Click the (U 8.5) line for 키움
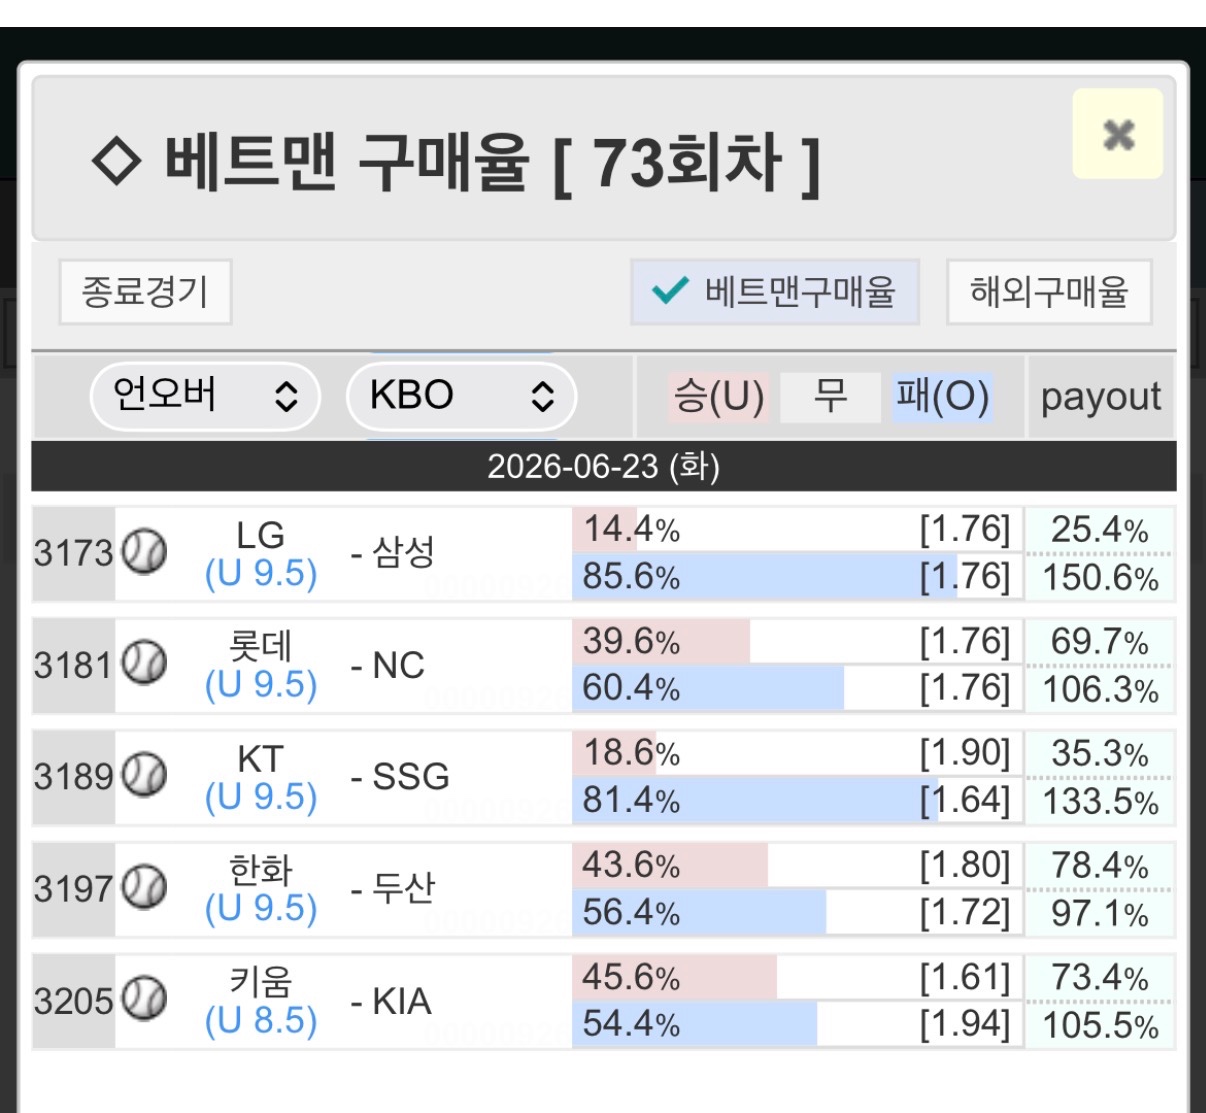The image size is (1206, 1113). point(261,1021)
